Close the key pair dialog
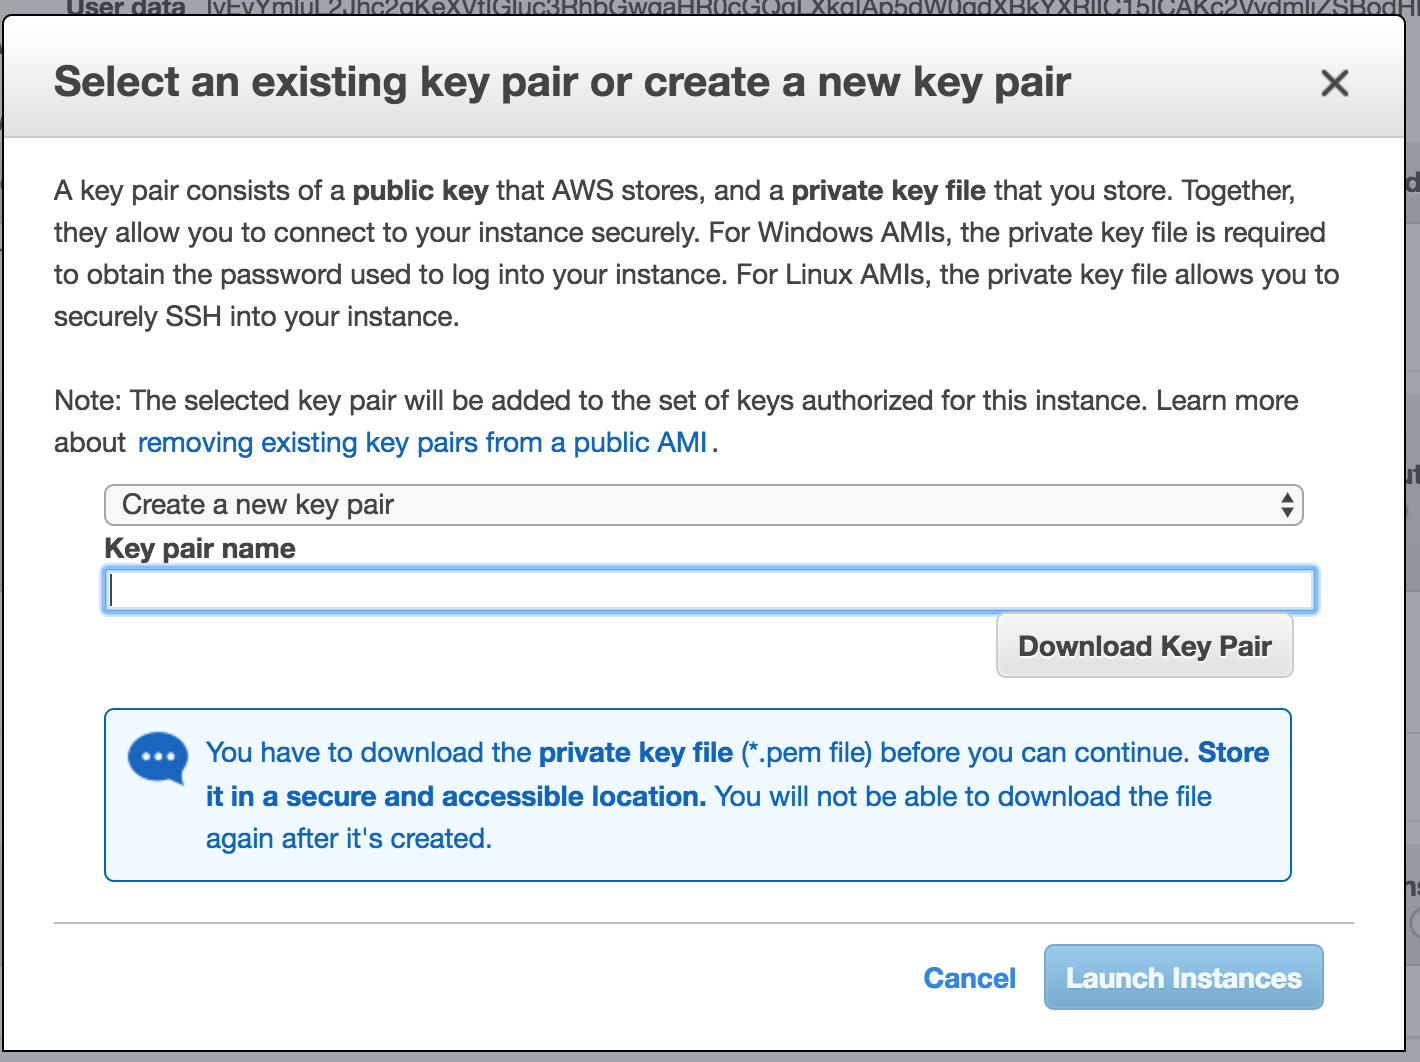Viewport: 1420px width, 1062px height. [x=1335, y=83]
